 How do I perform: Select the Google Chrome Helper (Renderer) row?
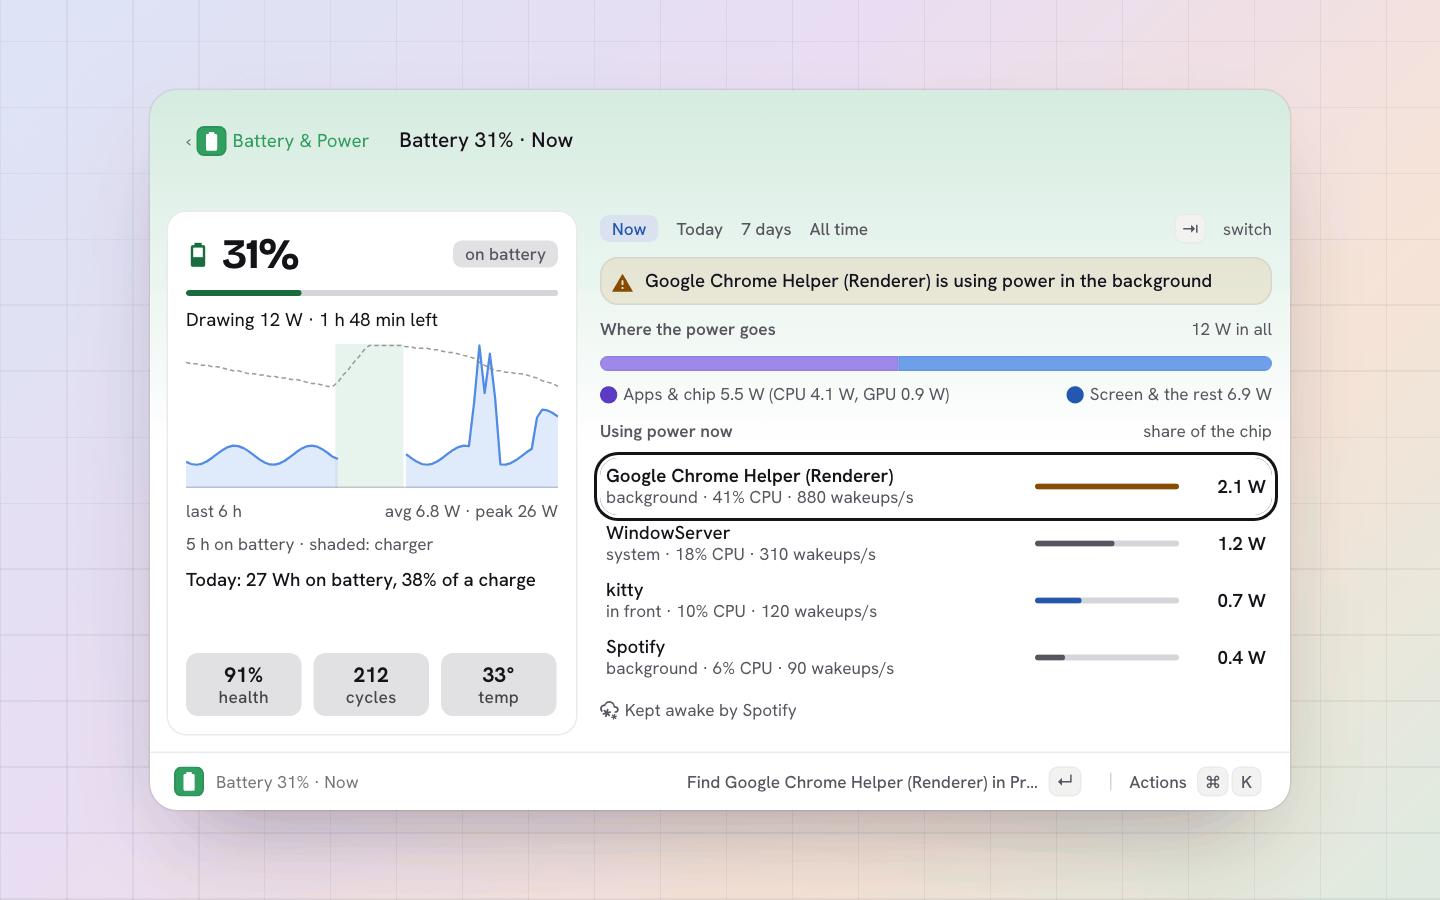pyautogui.click(x=936, y=487)
